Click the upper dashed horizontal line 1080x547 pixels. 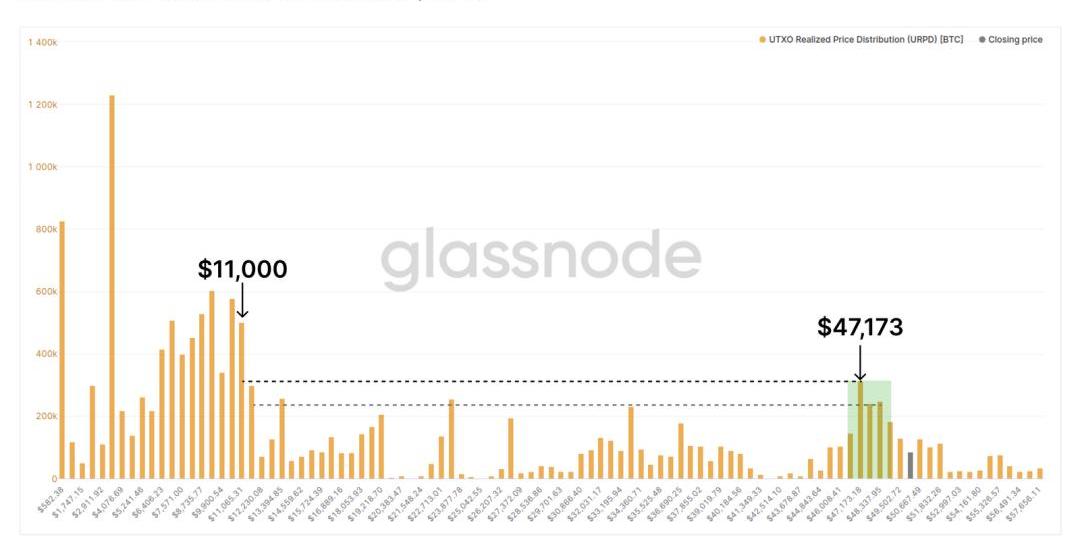(x=551, y=381)
